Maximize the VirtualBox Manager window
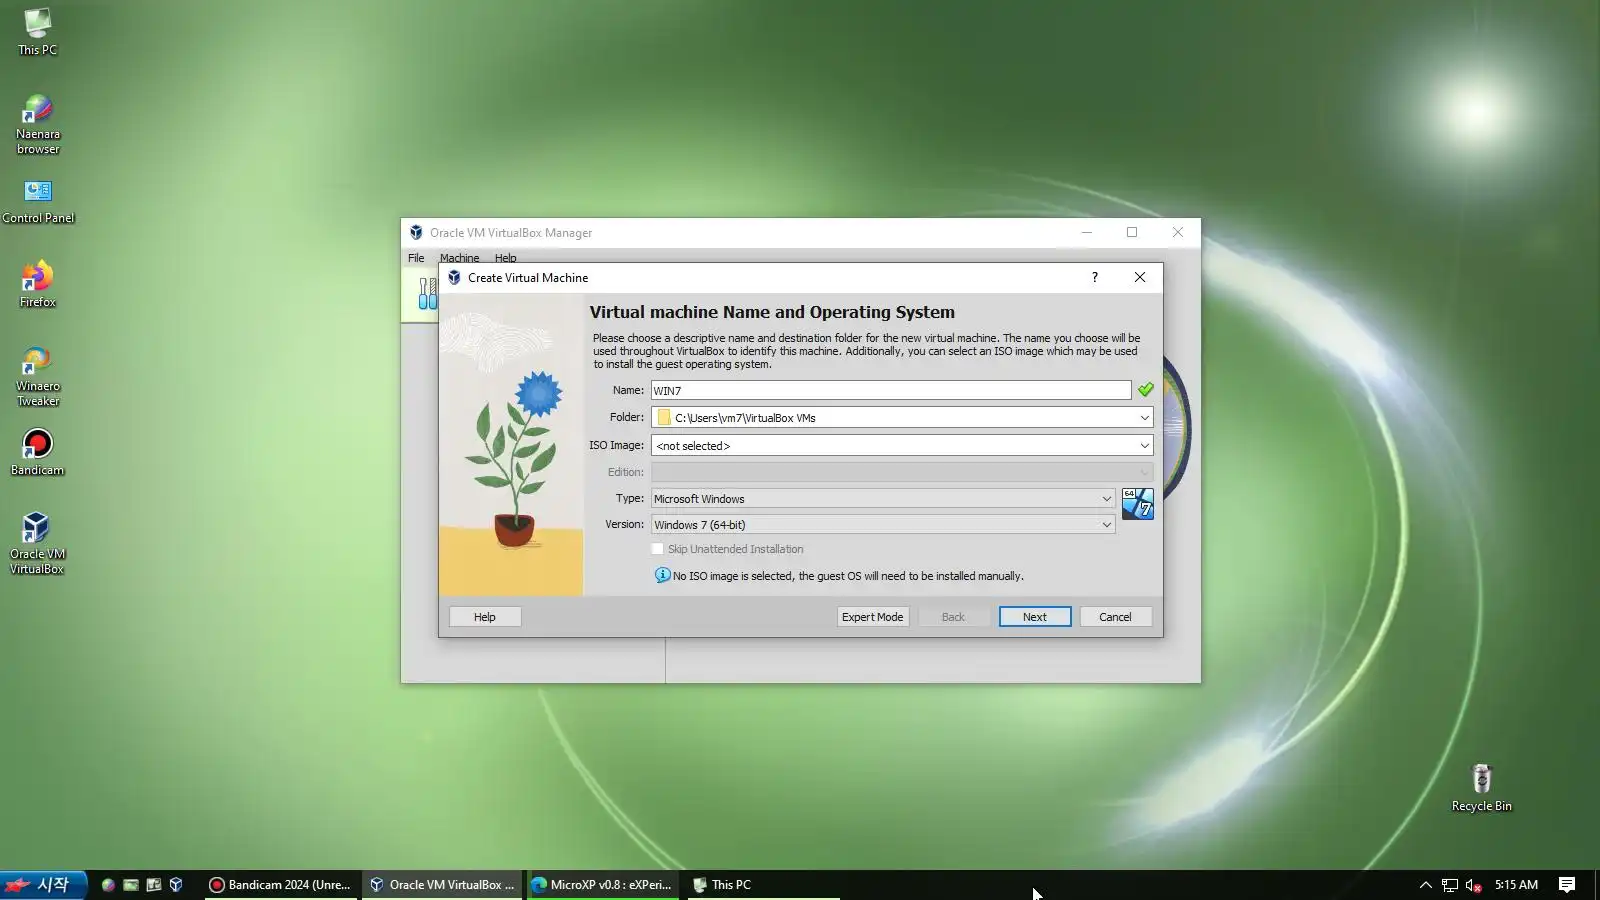The width and height of the screenshot is (1600, 900). (1132, 232)
